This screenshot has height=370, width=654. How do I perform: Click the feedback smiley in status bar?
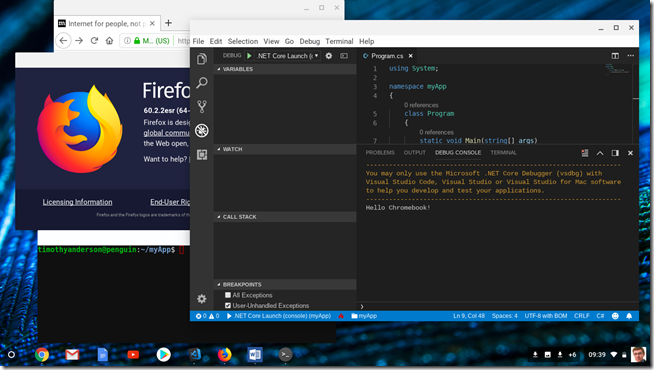pos(615,316)
